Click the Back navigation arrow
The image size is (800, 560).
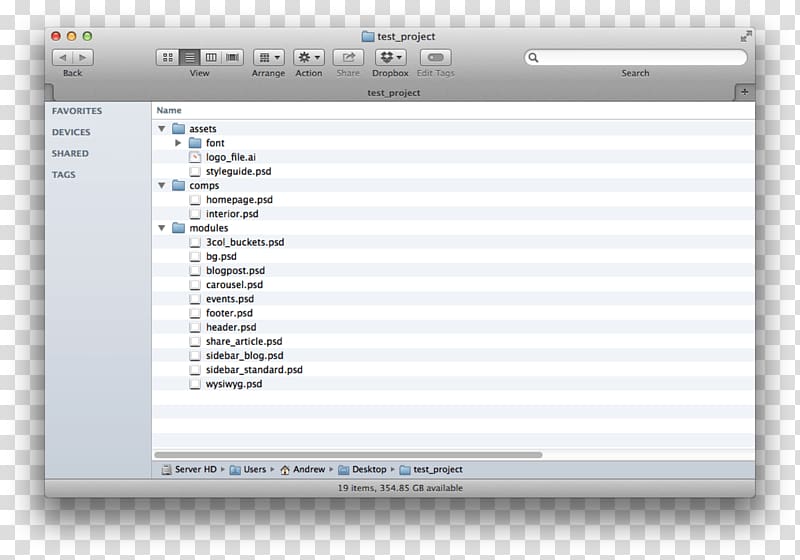pos(62,58)
